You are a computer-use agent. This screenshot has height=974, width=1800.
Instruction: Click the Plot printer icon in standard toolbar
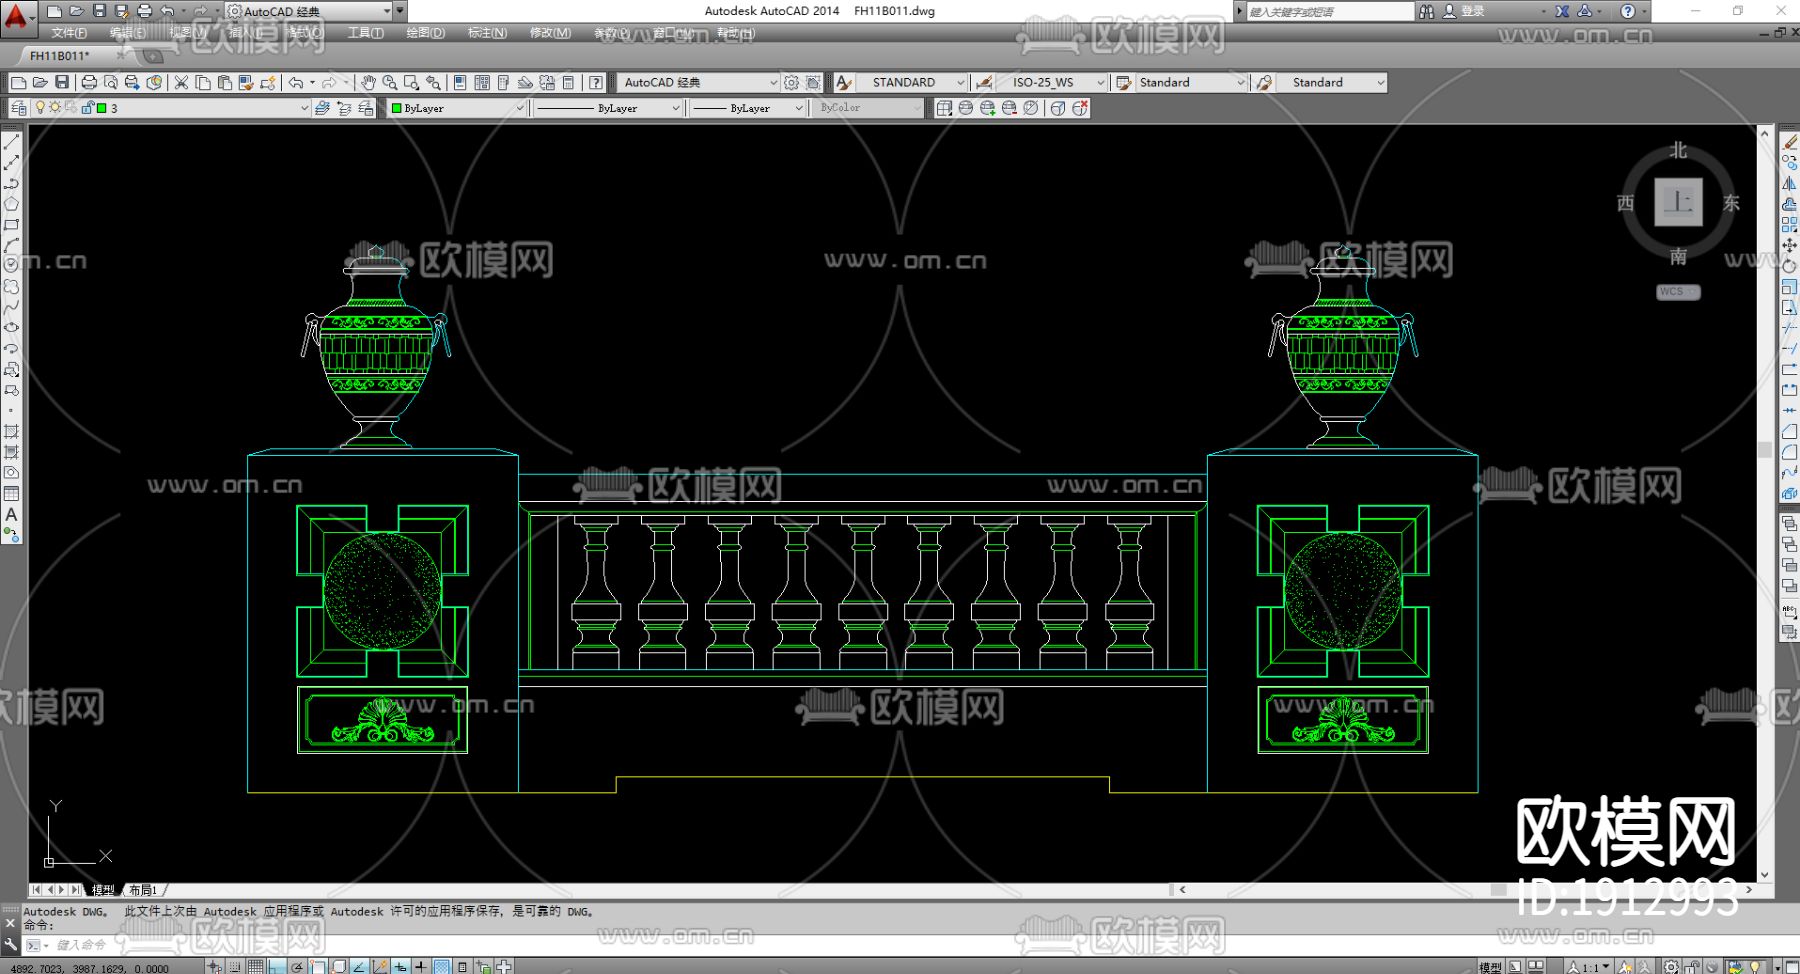pyautogui.click(x=89, y=83)
